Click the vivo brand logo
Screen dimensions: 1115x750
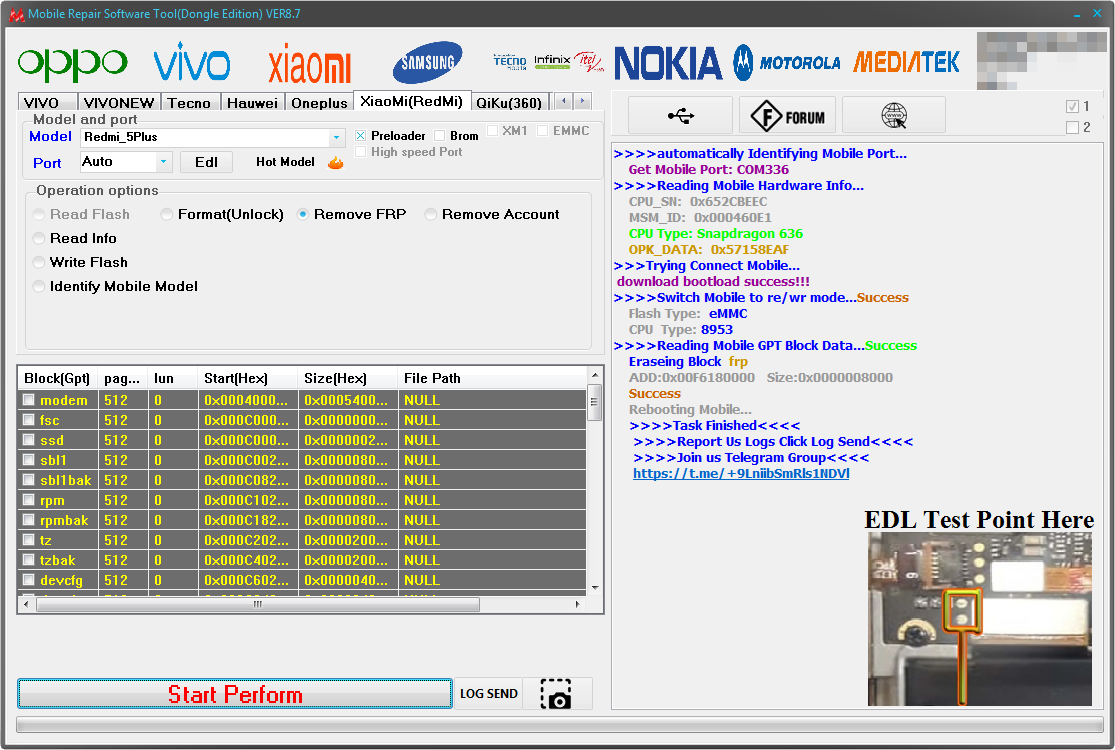(191, 62)
